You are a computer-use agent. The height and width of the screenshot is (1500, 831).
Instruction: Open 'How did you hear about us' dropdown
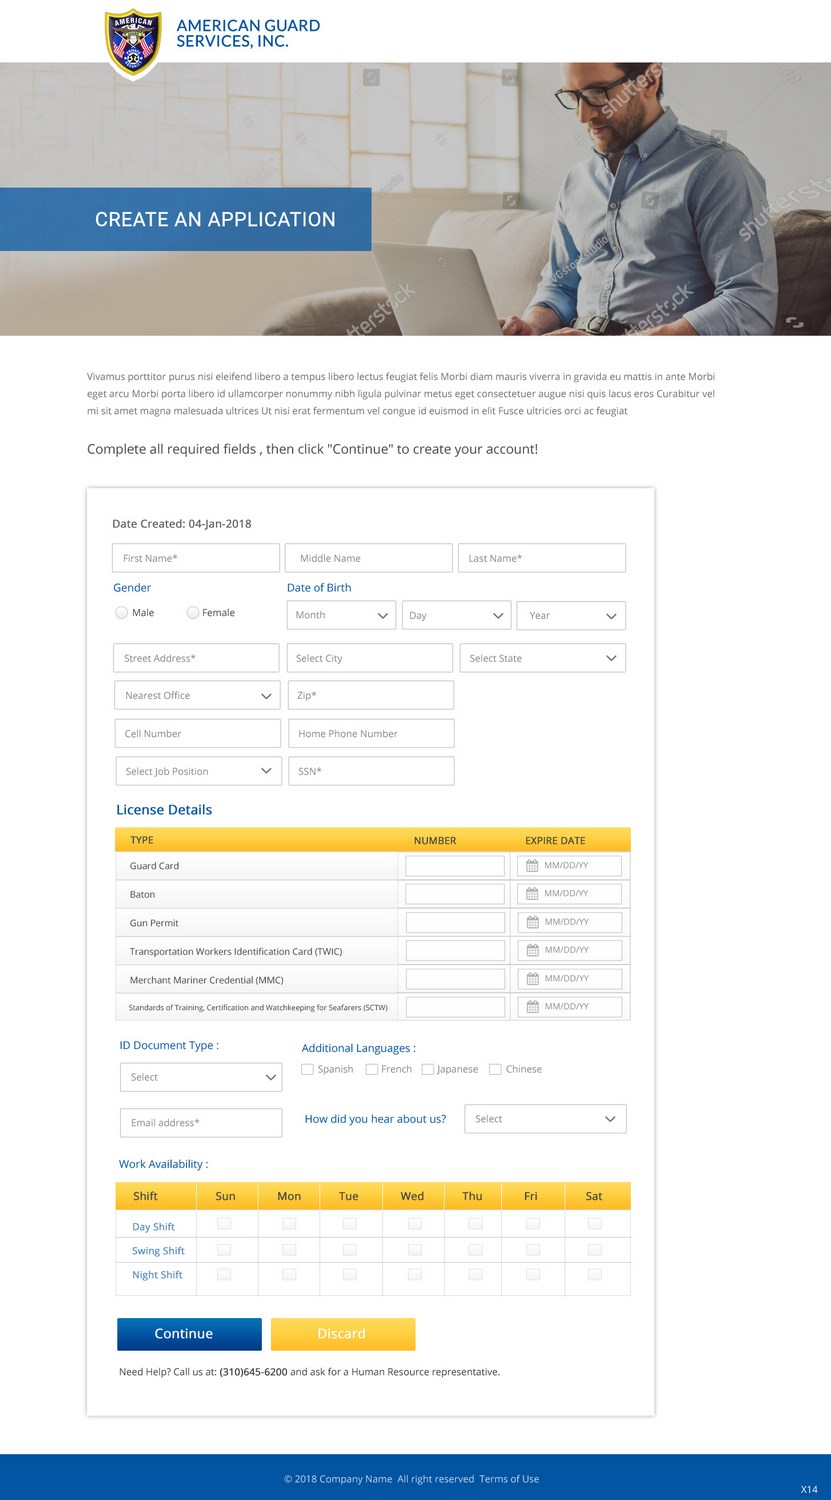[545, 1119]
